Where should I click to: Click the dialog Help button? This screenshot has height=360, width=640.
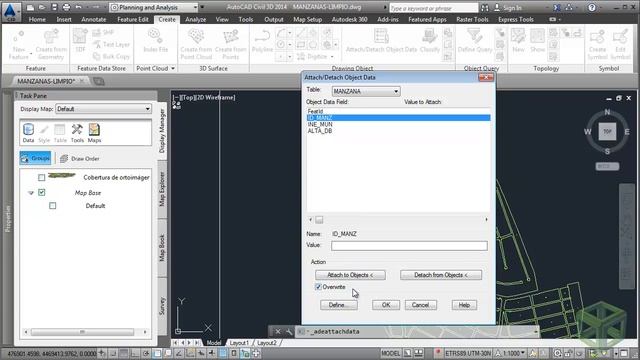(x=464, y=305)
